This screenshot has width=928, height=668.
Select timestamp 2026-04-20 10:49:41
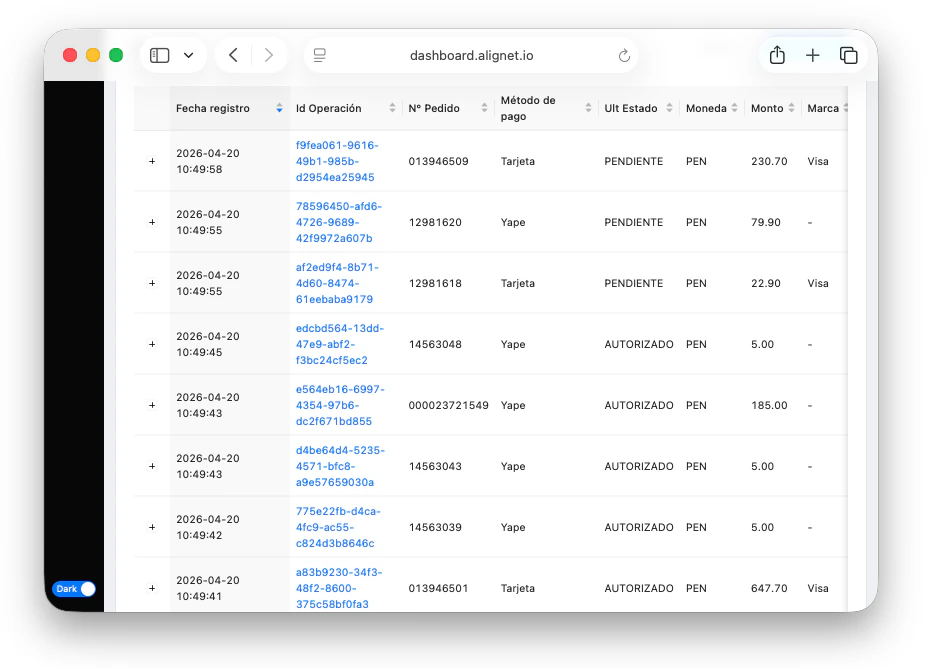click(208, 588)
